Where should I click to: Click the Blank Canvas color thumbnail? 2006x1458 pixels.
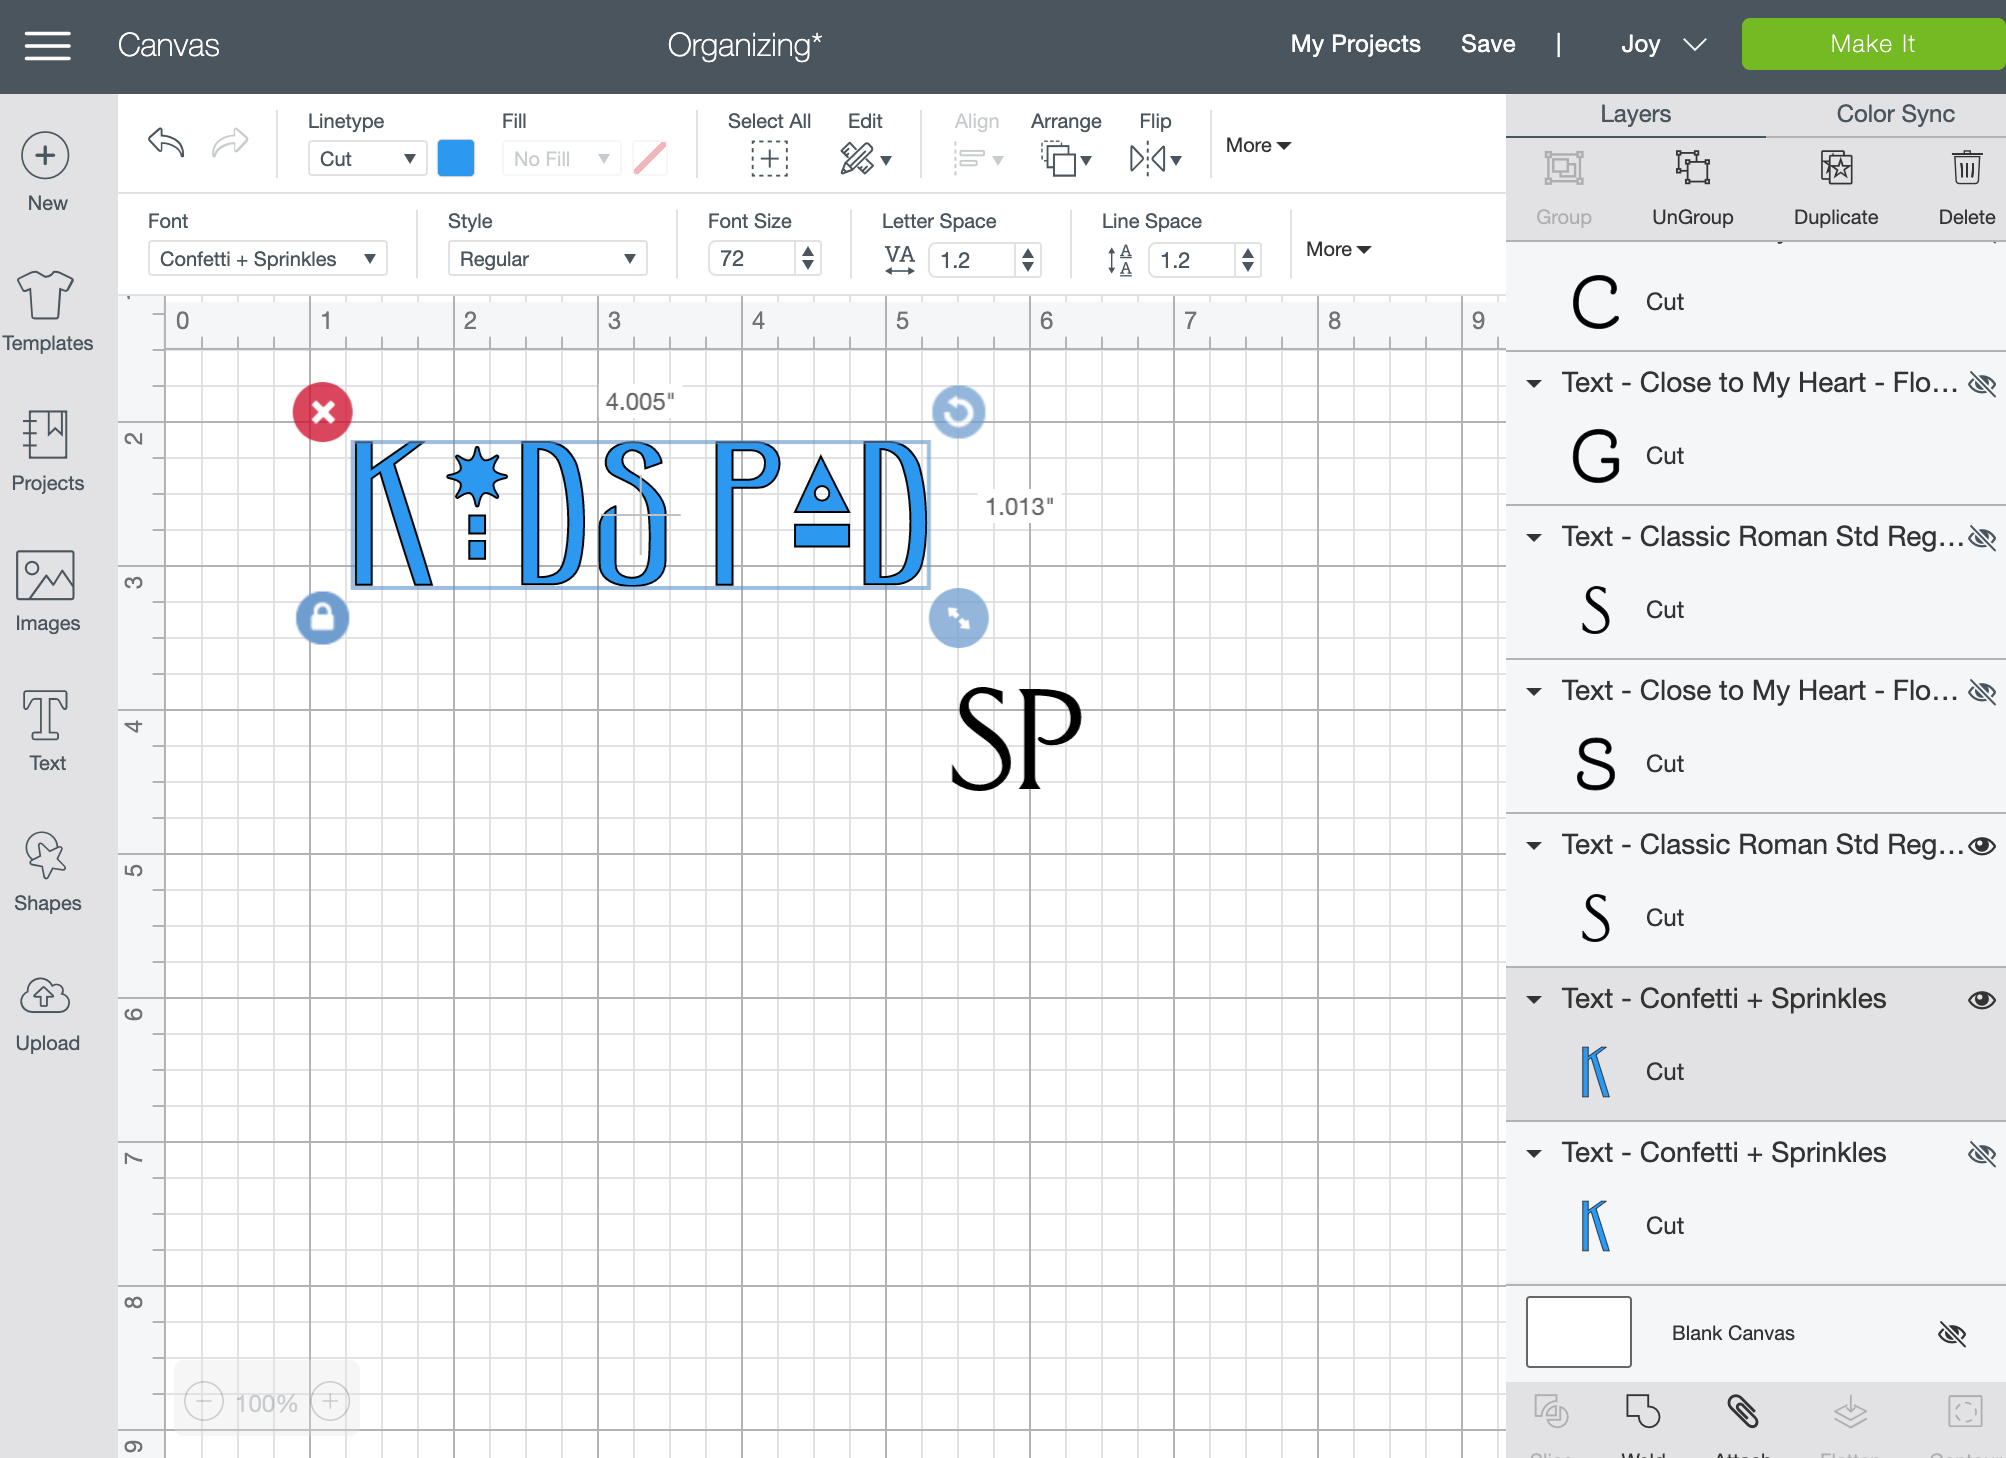click(1578, 1332)
